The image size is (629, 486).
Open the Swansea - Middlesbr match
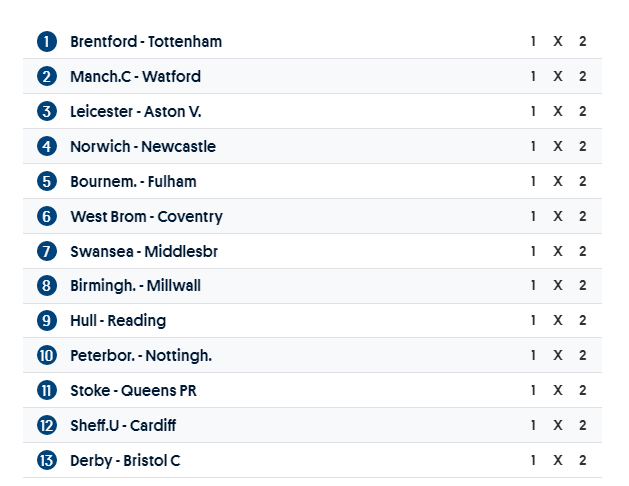pyautogui.click(x=143, y=251)
